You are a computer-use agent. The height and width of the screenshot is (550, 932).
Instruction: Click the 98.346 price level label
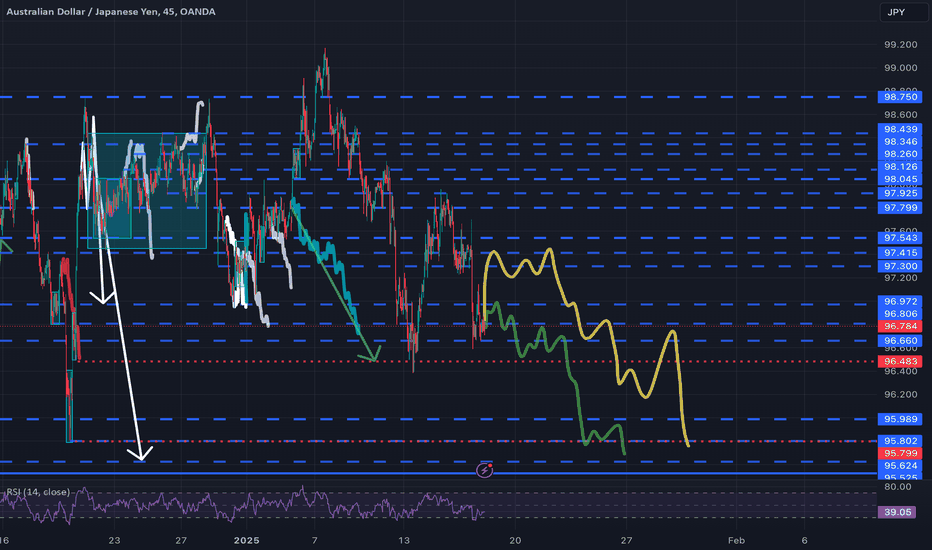(x=900, y=142)
